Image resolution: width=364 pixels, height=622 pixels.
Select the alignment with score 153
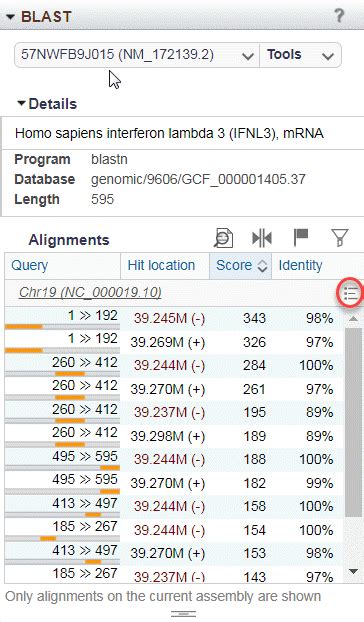click(174, 553)
